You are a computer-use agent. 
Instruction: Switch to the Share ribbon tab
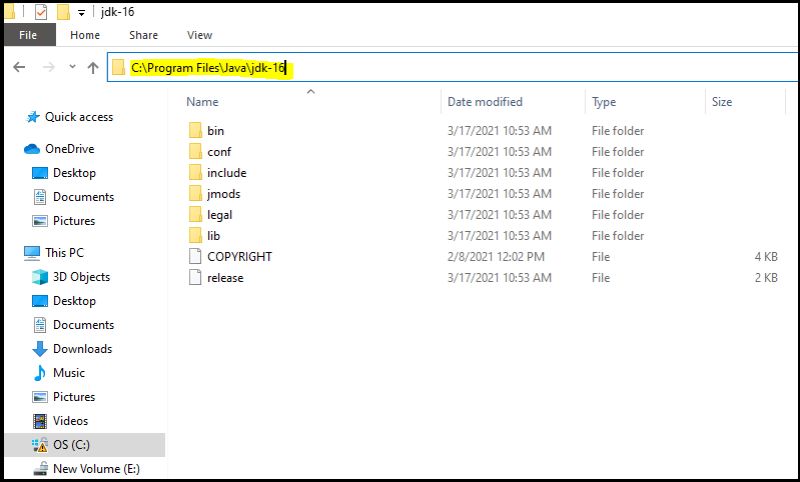(x=143, y=35)
